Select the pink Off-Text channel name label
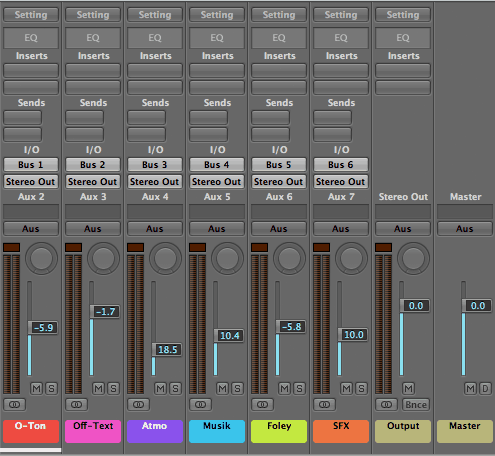Screen dimensions: 495x456 coord(93,431)
